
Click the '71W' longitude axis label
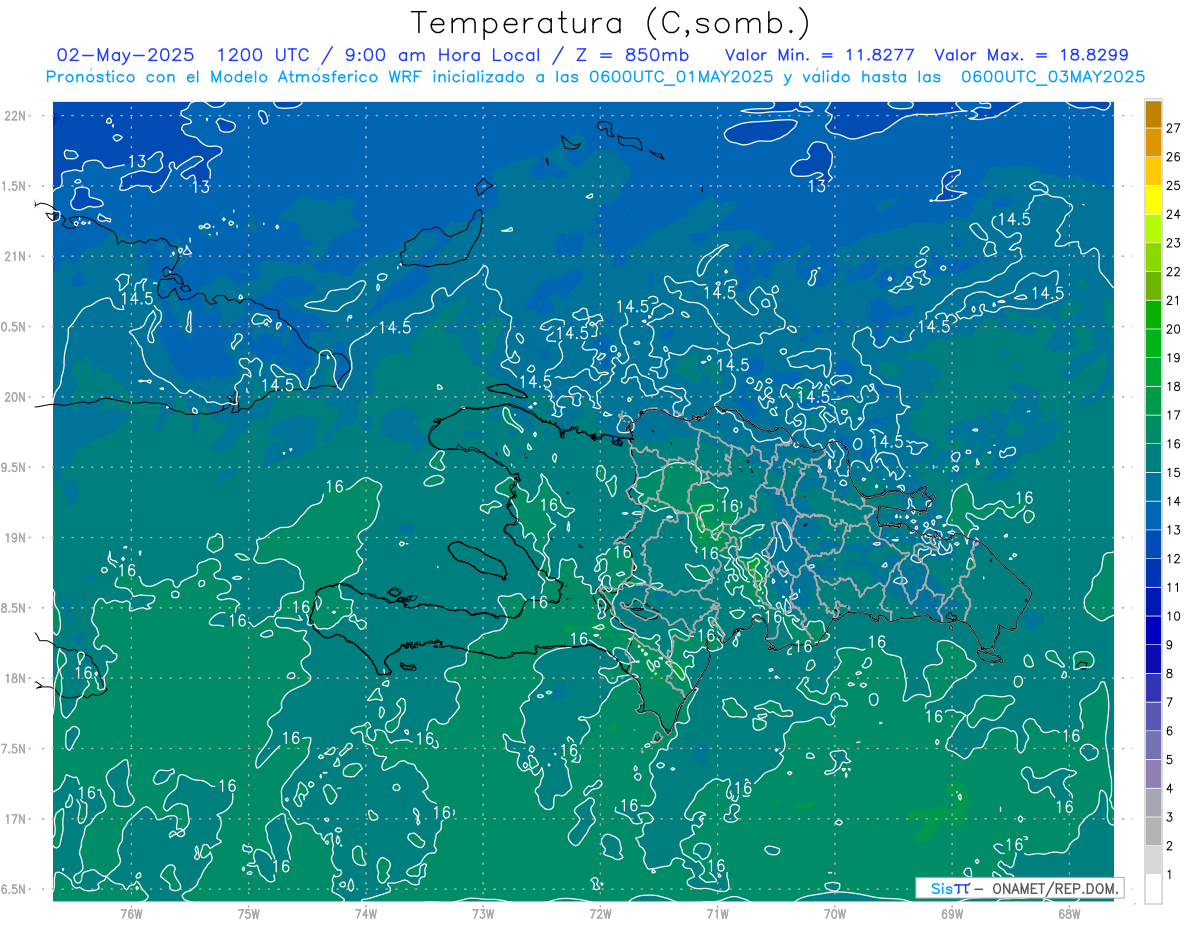click(x=717, y=913)
